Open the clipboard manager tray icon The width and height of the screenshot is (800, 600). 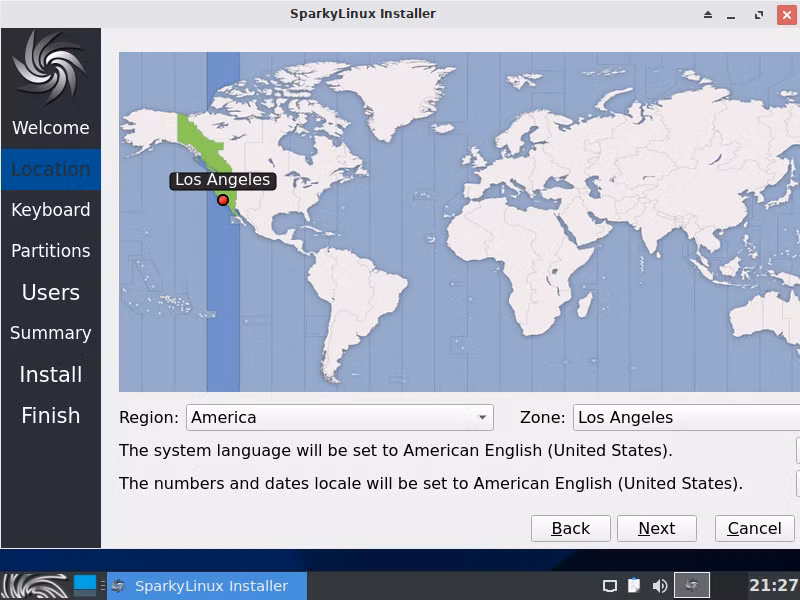[x=634, y=585]
